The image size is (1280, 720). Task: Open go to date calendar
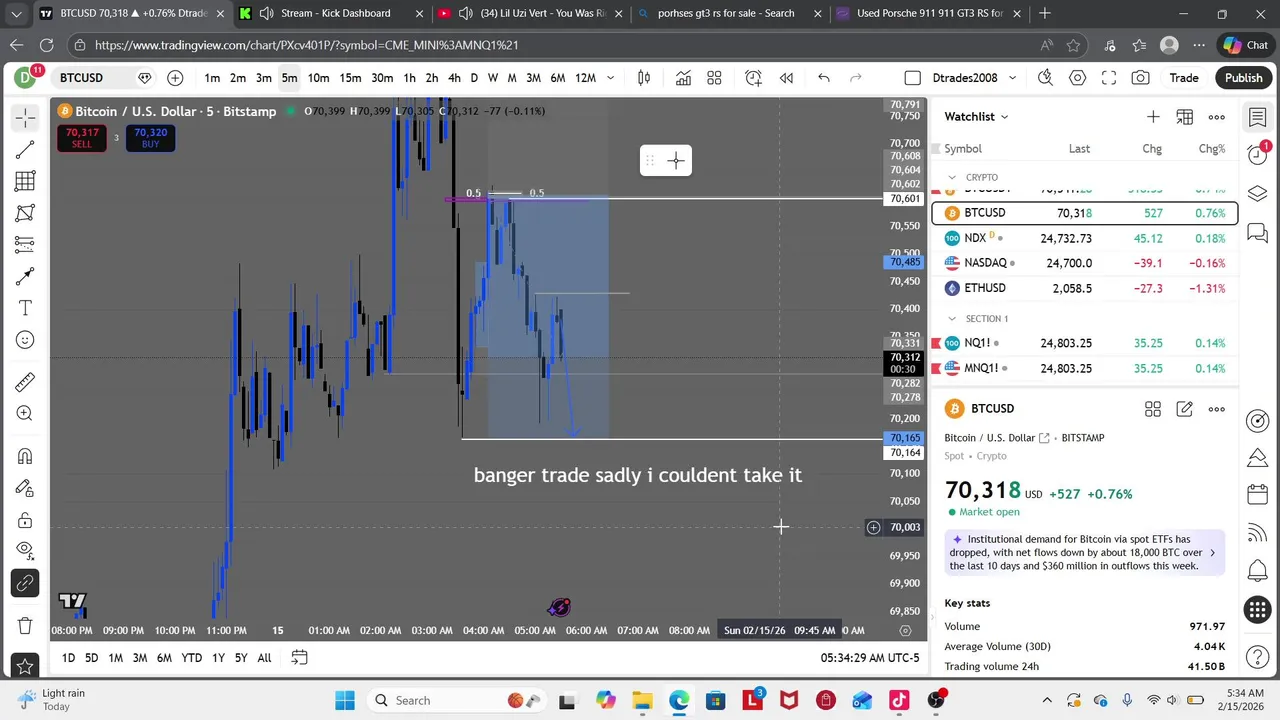coord(299,658)
